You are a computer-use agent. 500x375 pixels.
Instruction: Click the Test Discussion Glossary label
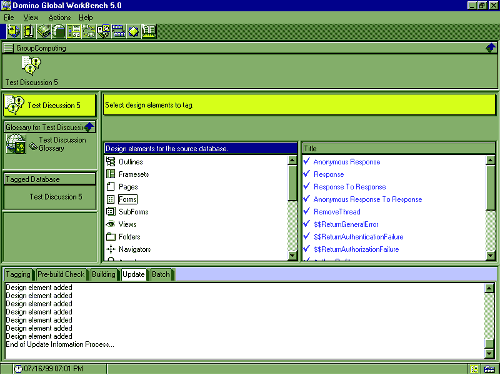[x=63, y=144]
